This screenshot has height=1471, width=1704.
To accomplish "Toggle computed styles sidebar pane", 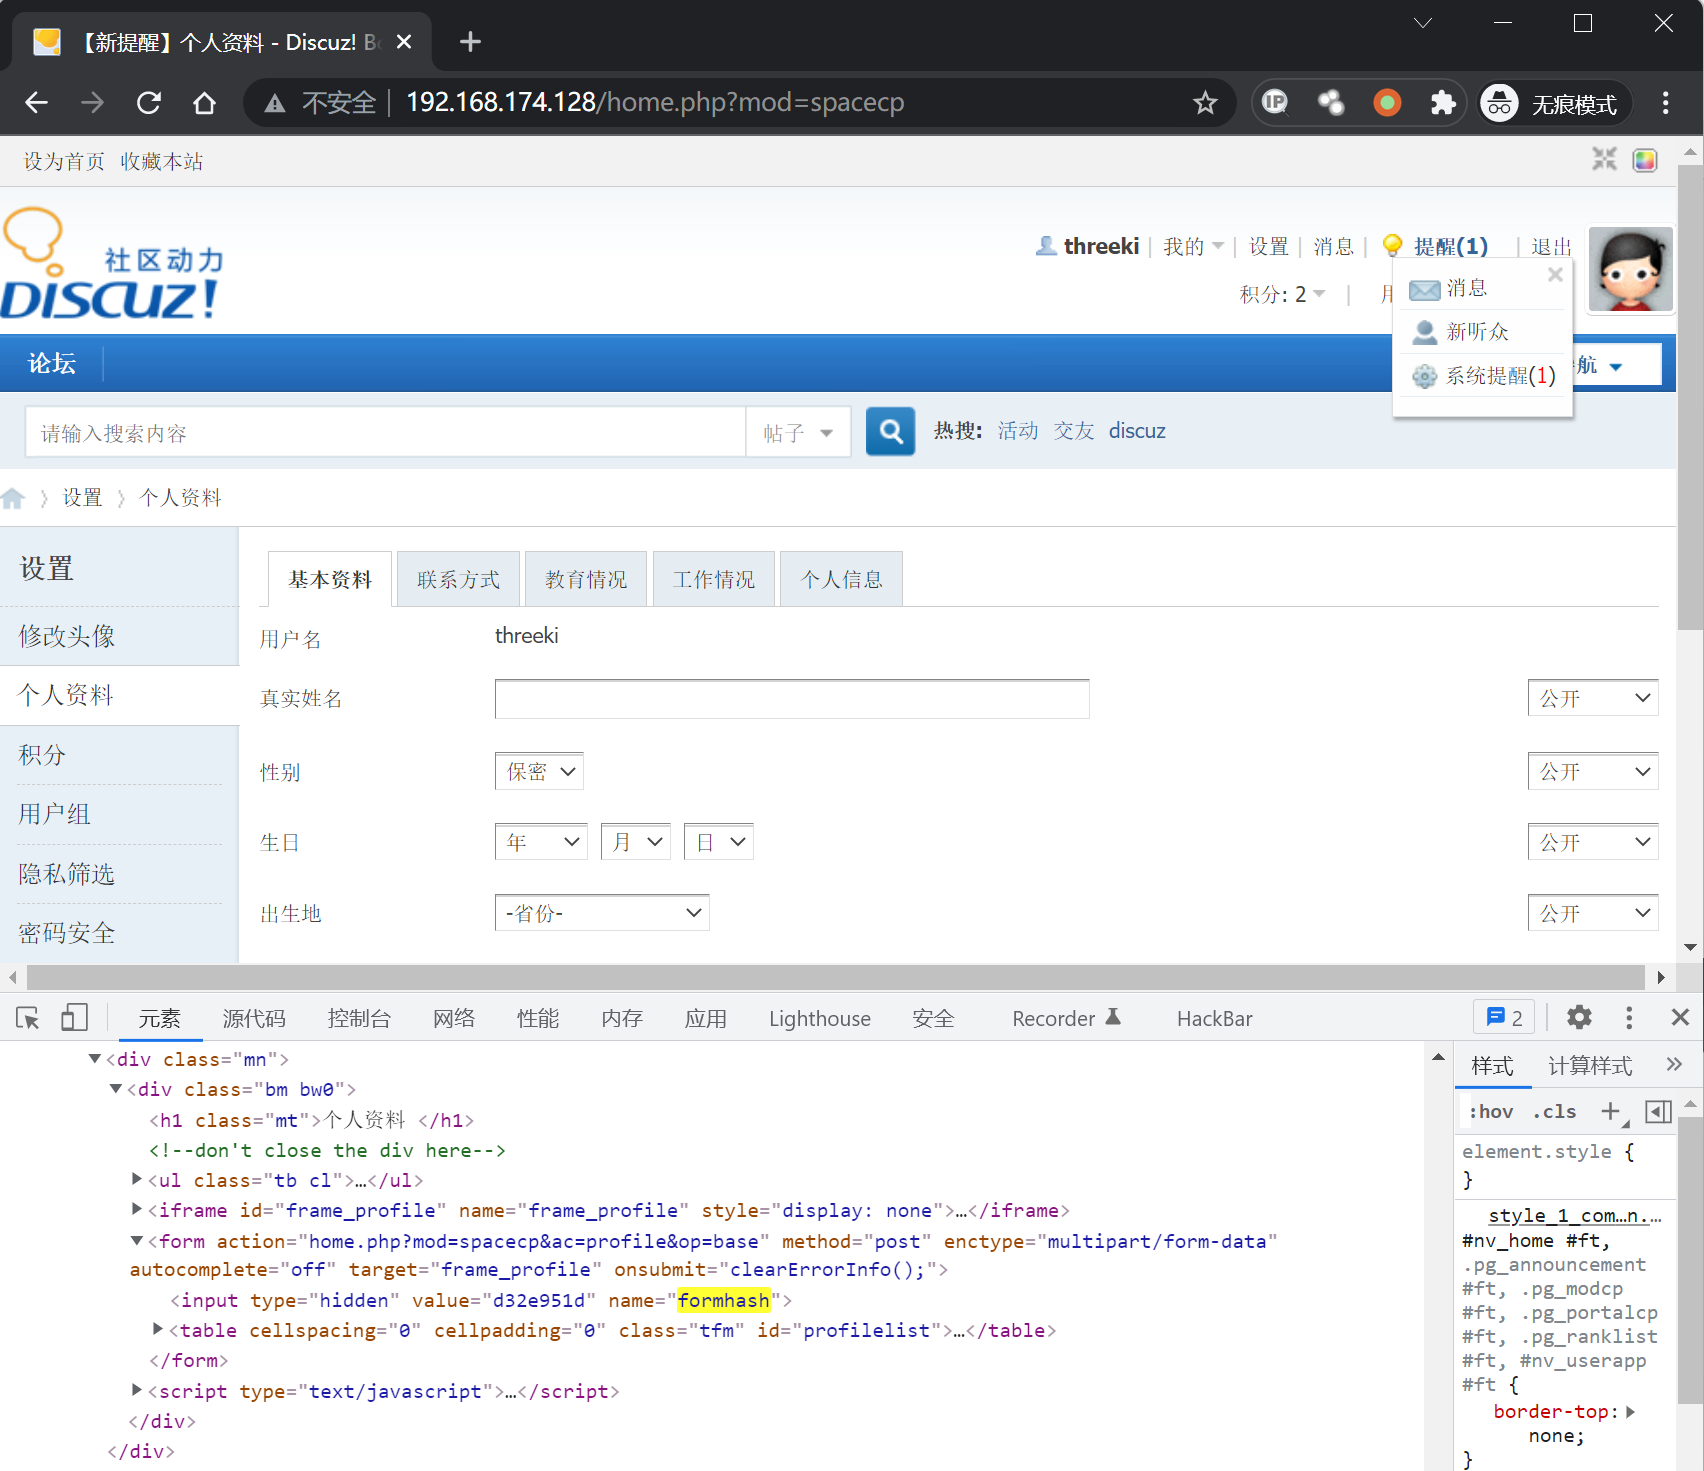I will point(1658,1112).
